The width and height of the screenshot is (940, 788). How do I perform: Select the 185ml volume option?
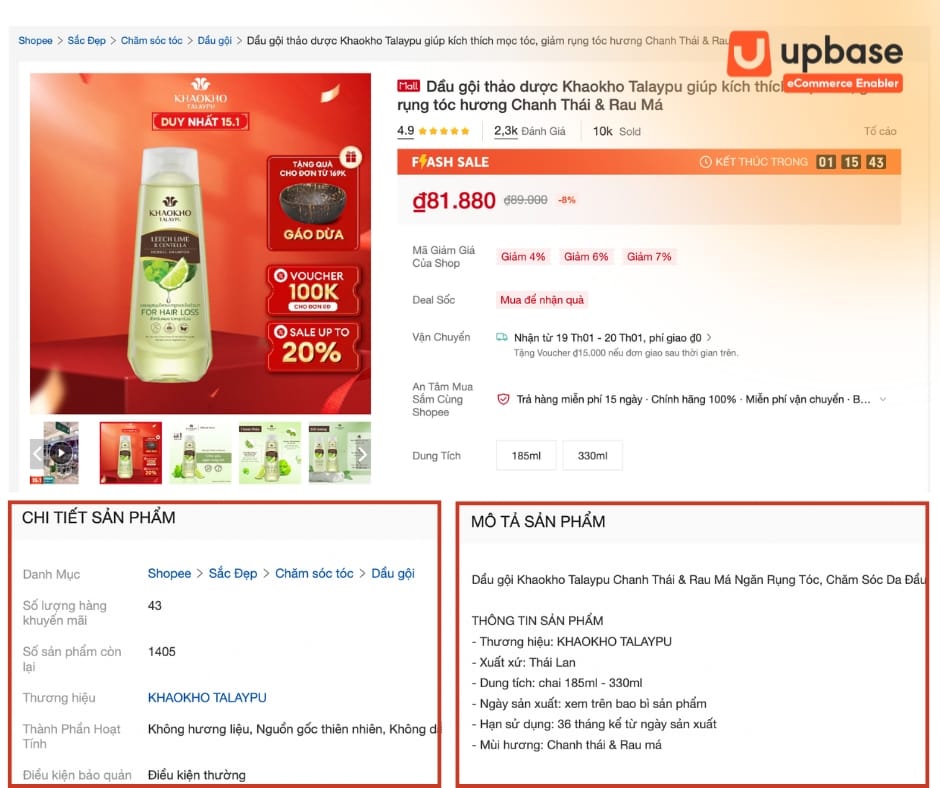click(x=526, y=456)
